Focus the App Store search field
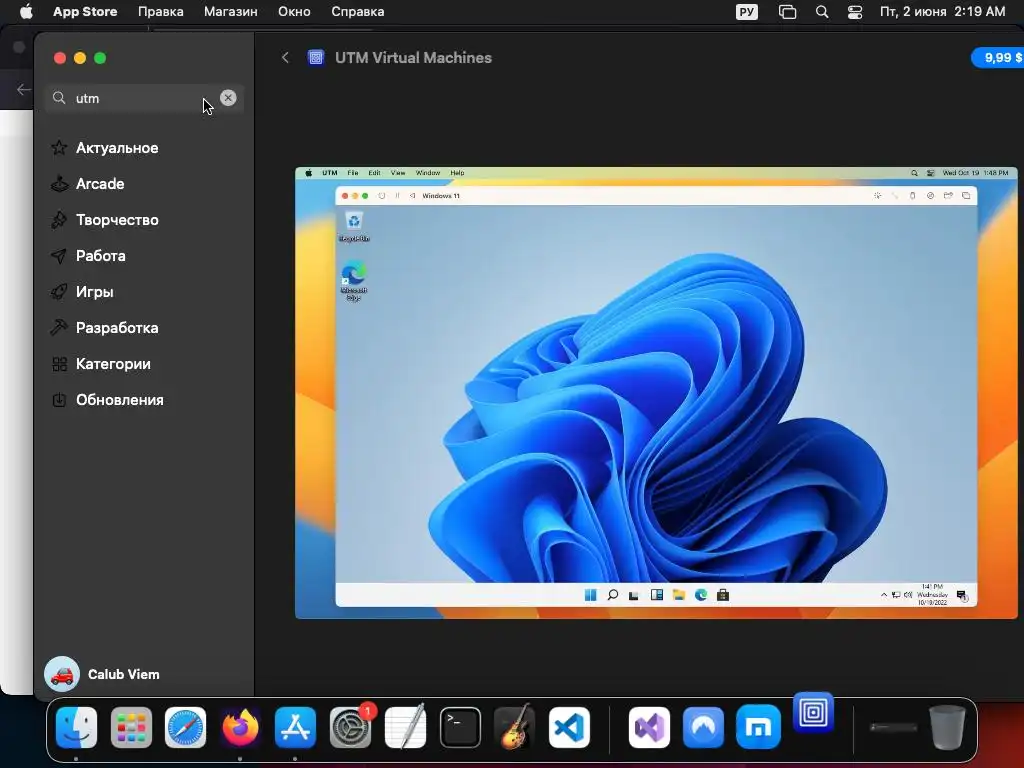Viewport: 1024px width, 768px height. coord(144,98)
